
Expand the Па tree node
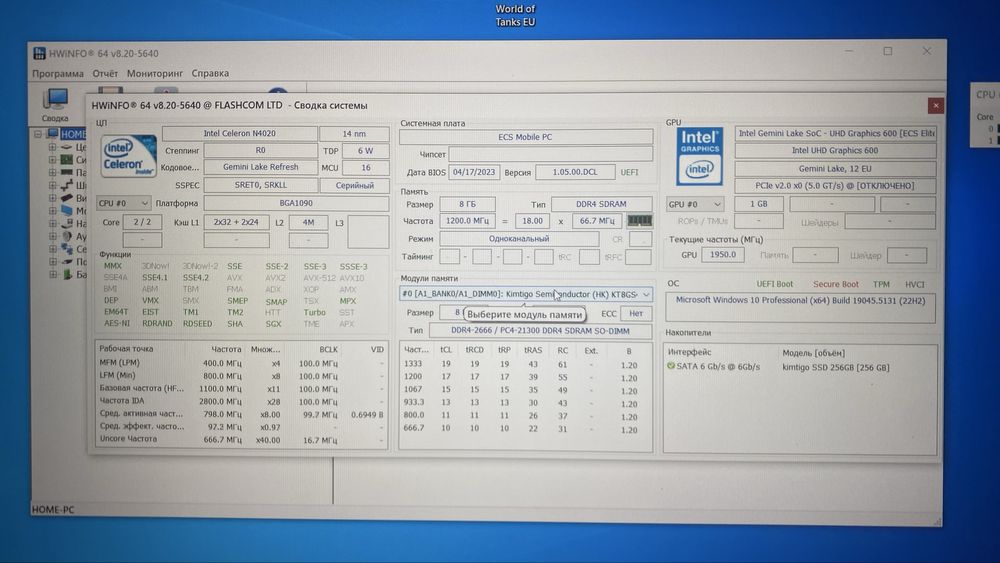[x=52, y=173]
